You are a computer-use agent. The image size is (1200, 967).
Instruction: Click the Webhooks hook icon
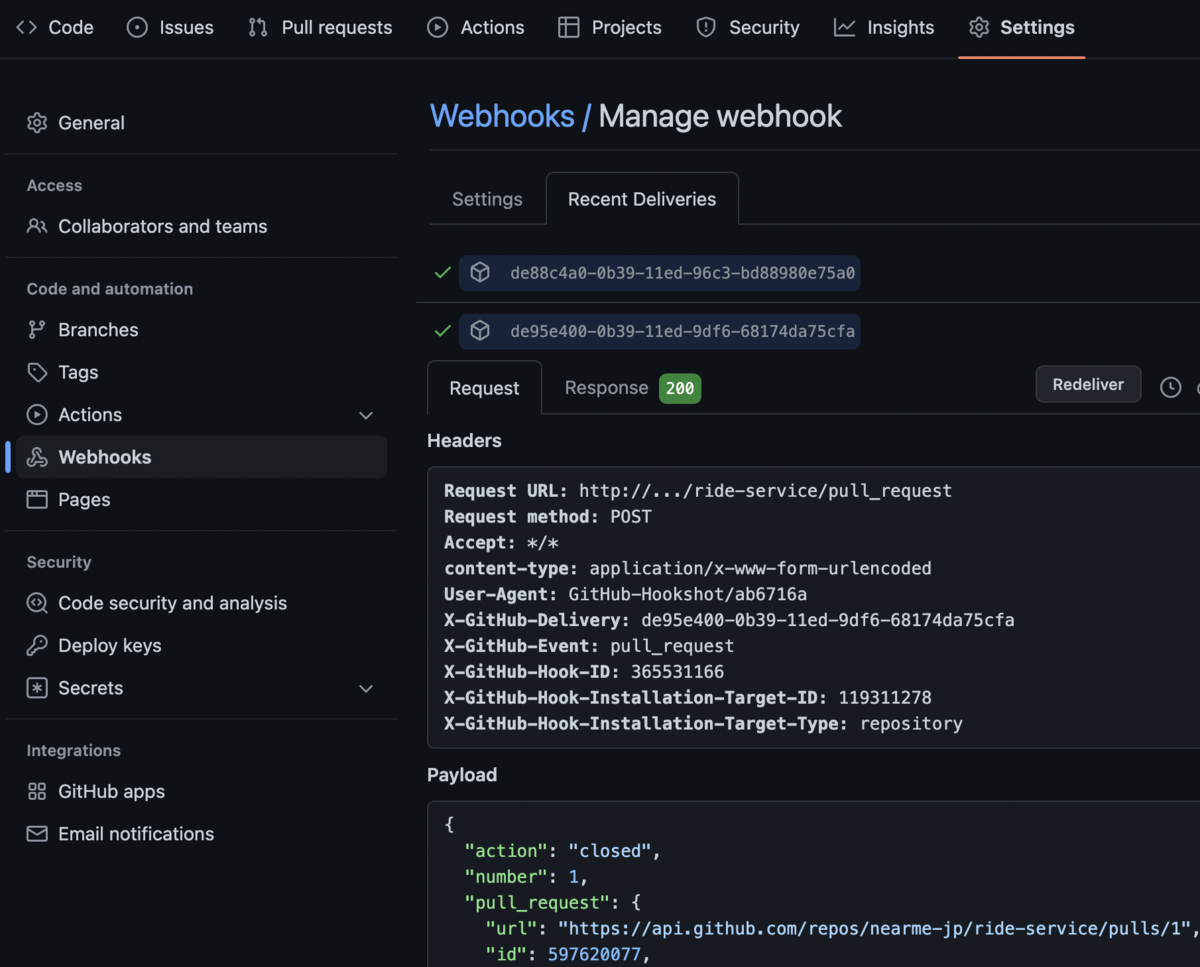click(37, 457)
